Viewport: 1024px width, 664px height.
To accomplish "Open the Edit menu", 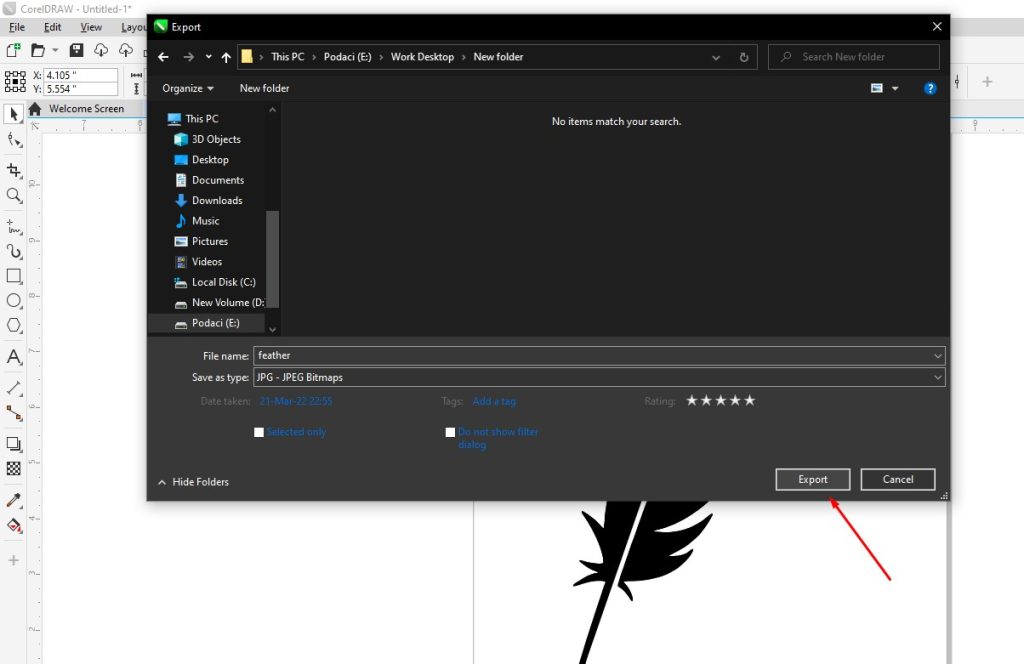I will pos(52,27).
